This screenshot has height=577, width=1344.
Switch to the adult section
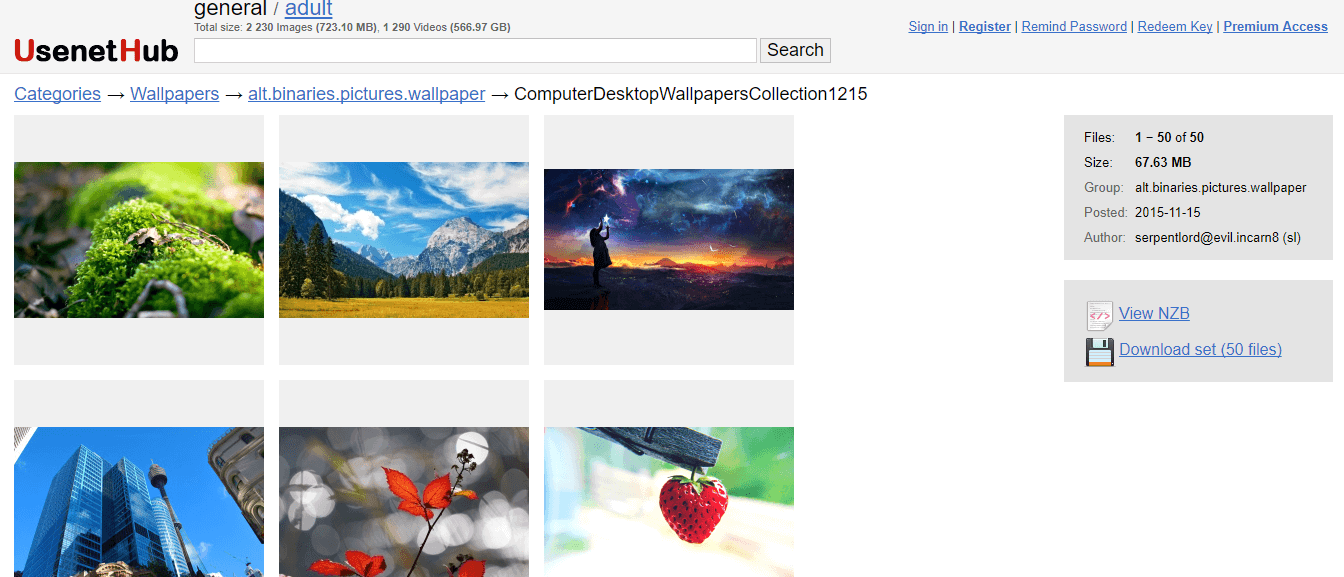[308, 9]
